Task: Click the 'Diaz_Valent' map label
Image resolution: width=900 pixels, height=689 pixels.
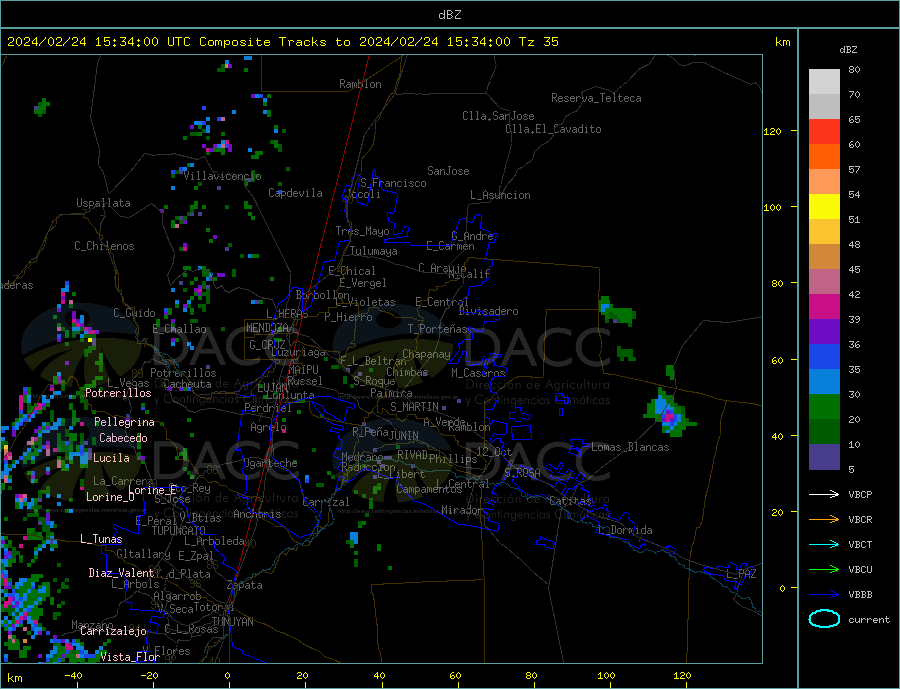Action: coord(121,573)
